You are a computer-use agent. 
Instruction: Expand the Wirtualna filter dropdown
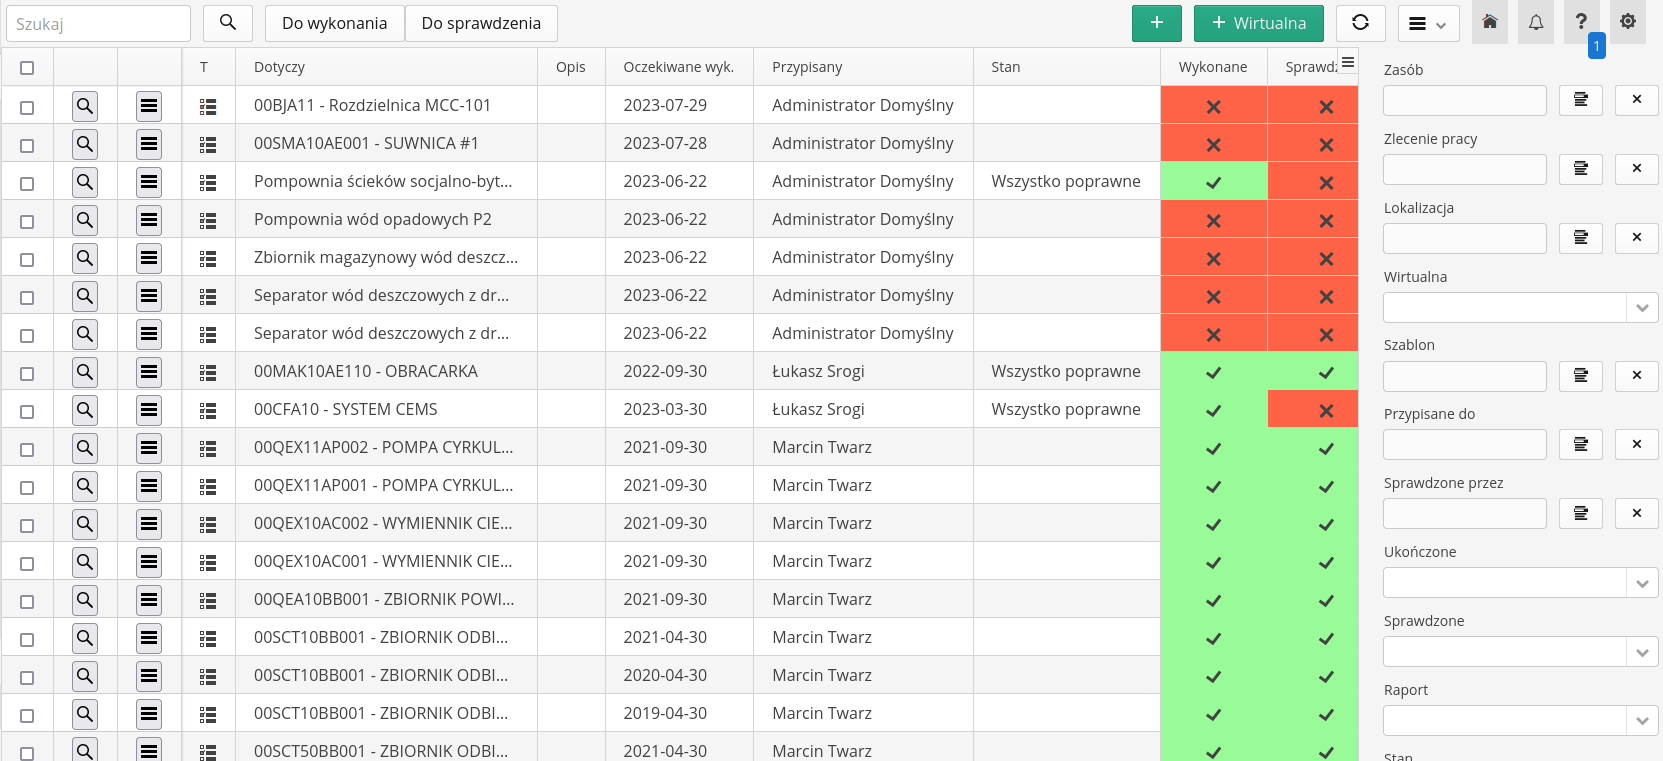[1641, 308]
